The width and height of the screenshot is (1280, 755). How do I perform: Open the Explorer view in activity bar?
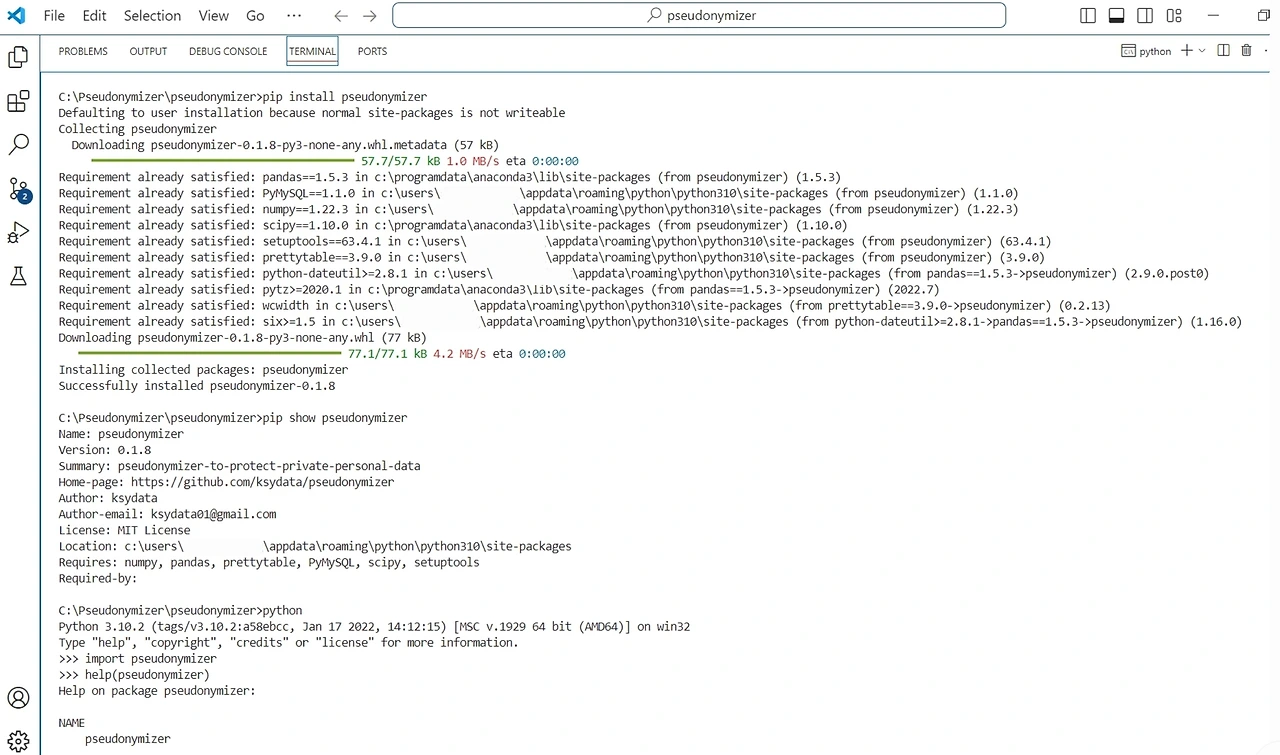(x=18, y=57)
